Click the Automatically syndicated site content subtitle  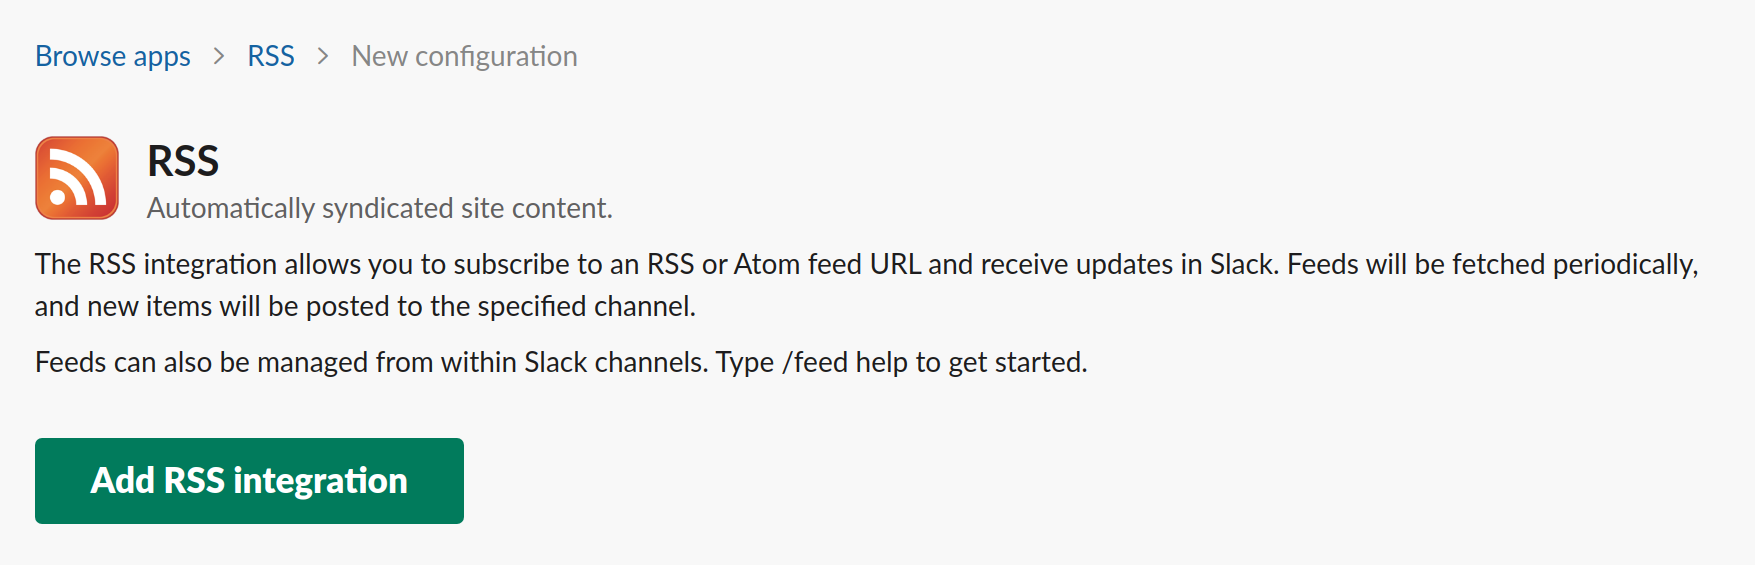pos(380,208)
